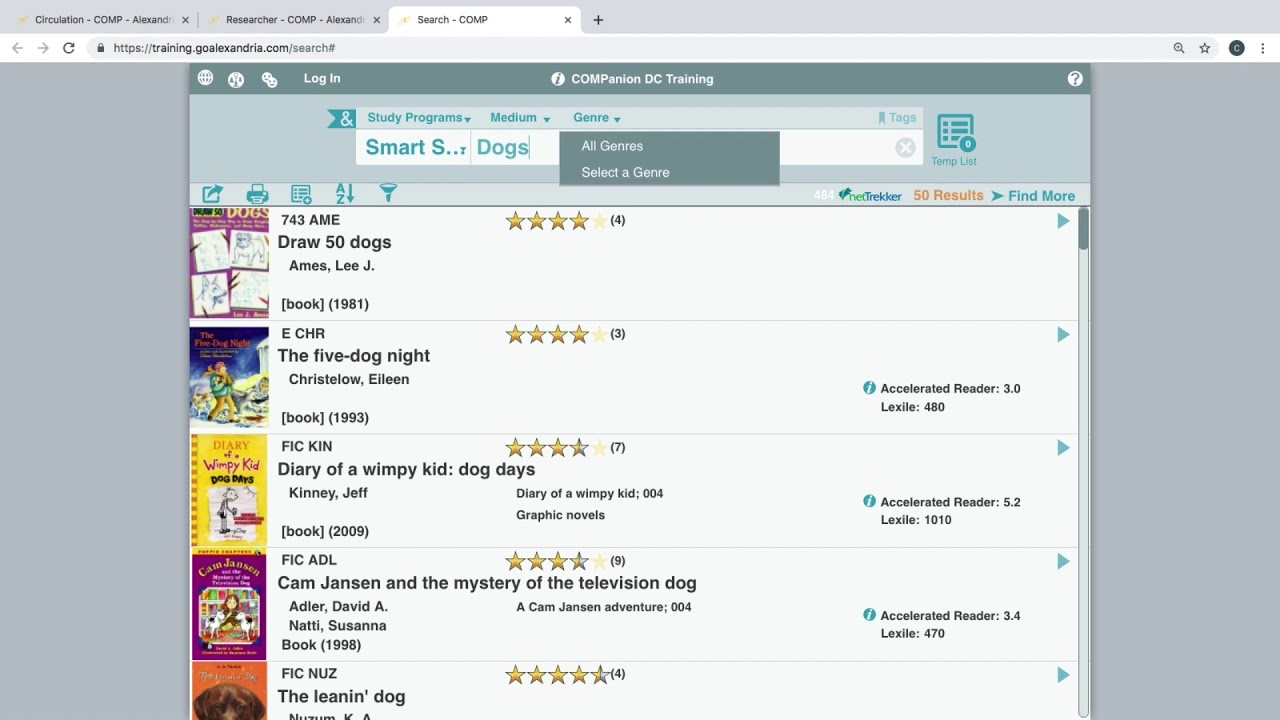Click author name Kinney, Jeff

tap(328, 493)
